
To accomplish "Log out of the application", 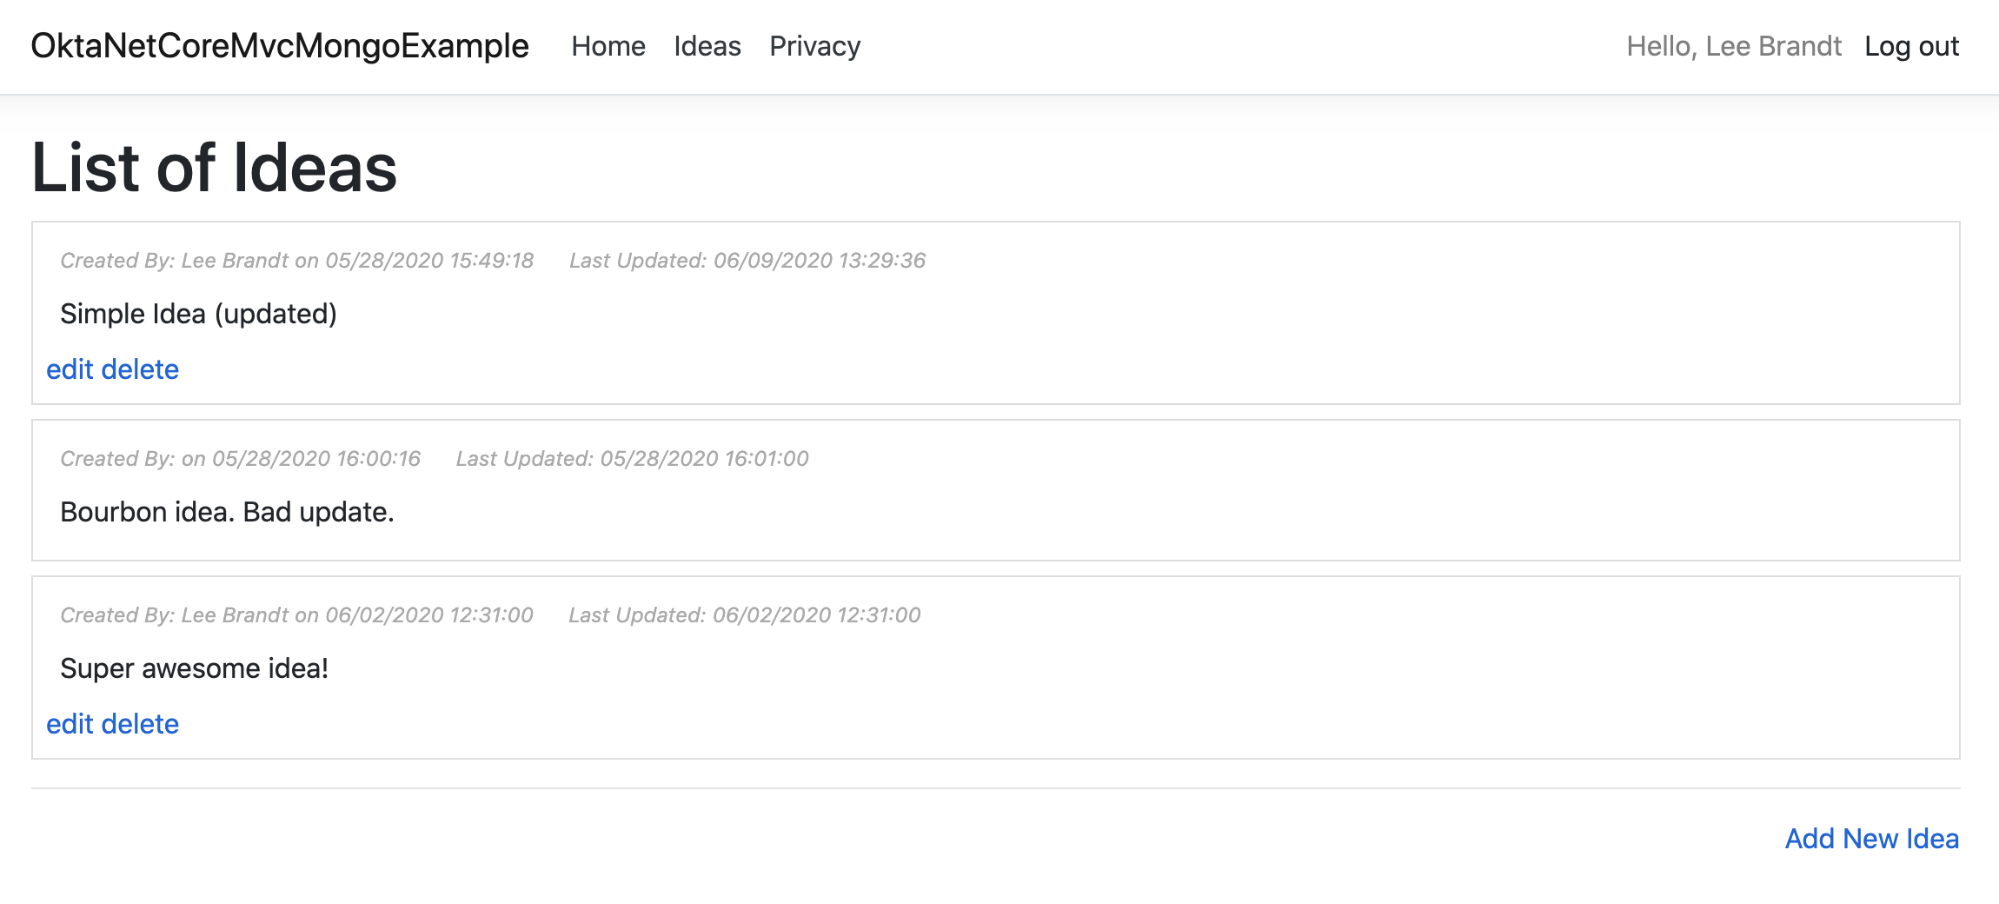I will (x=1911, y=46).
